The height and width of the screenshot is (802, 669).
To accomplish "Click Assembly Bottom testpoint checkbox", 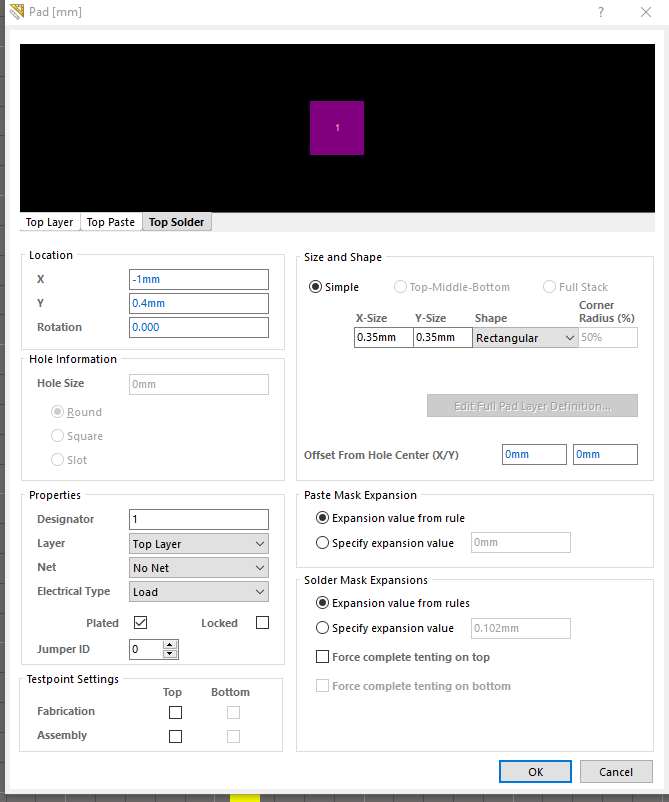I will 233,736.
